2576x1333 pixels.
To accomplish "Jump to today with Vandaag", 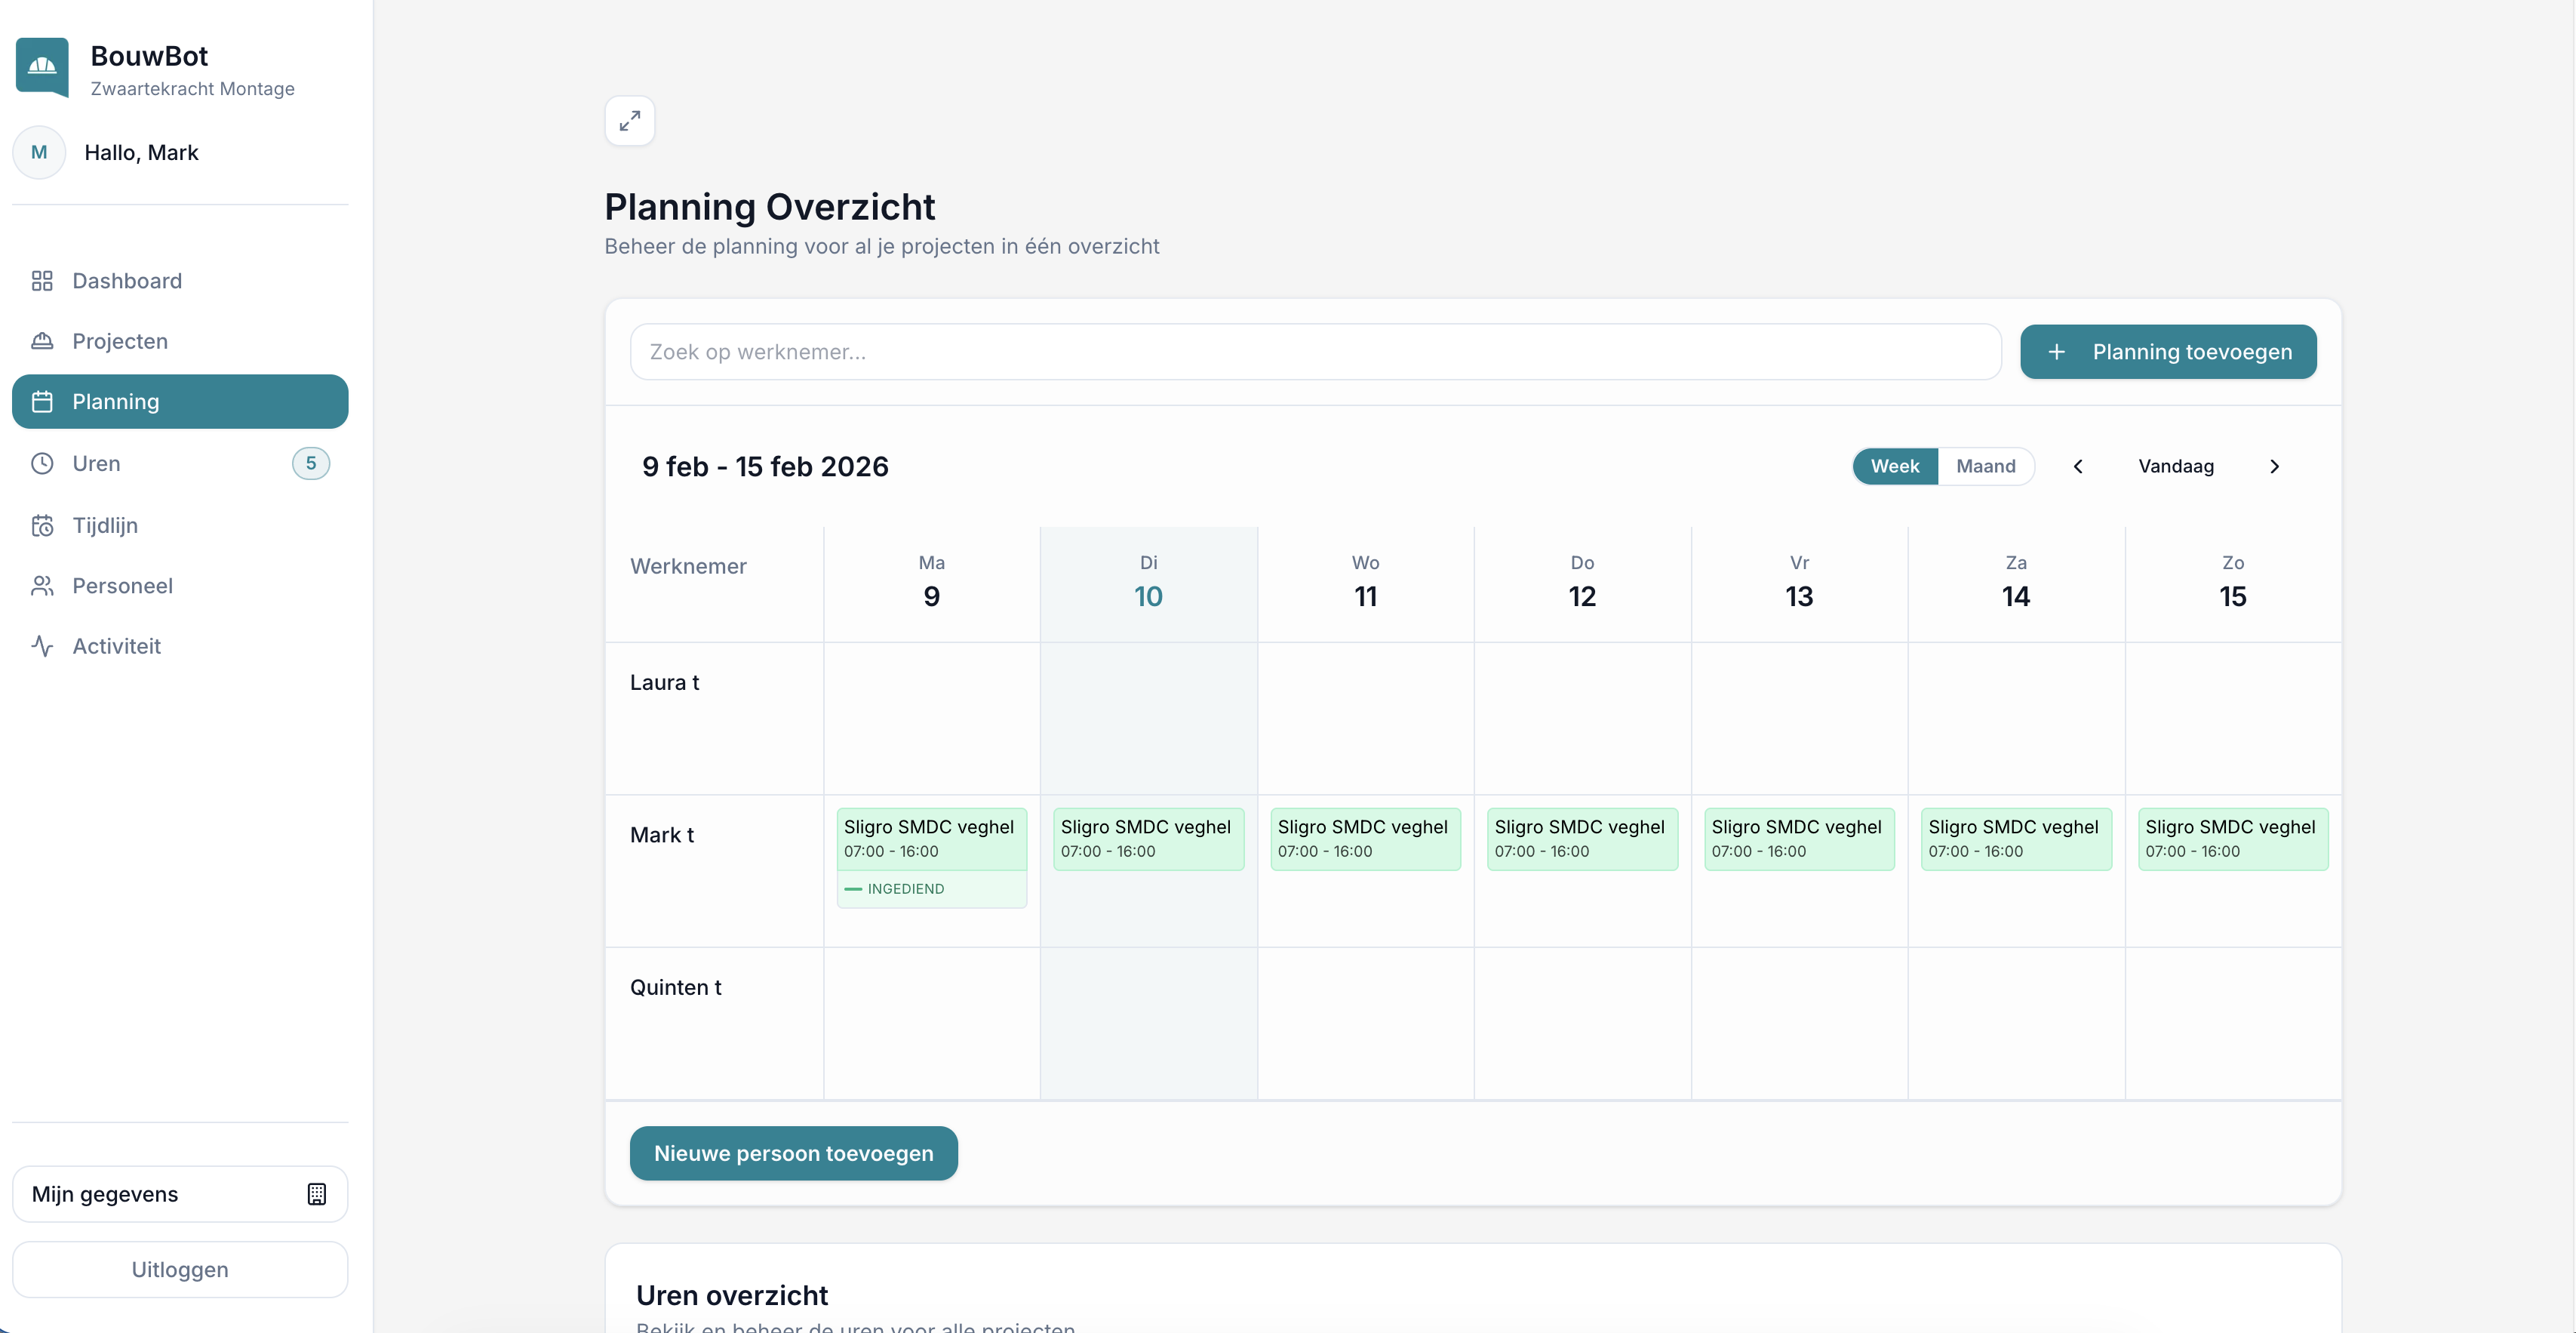I will pyautogui.click(x=2175, y=466).
